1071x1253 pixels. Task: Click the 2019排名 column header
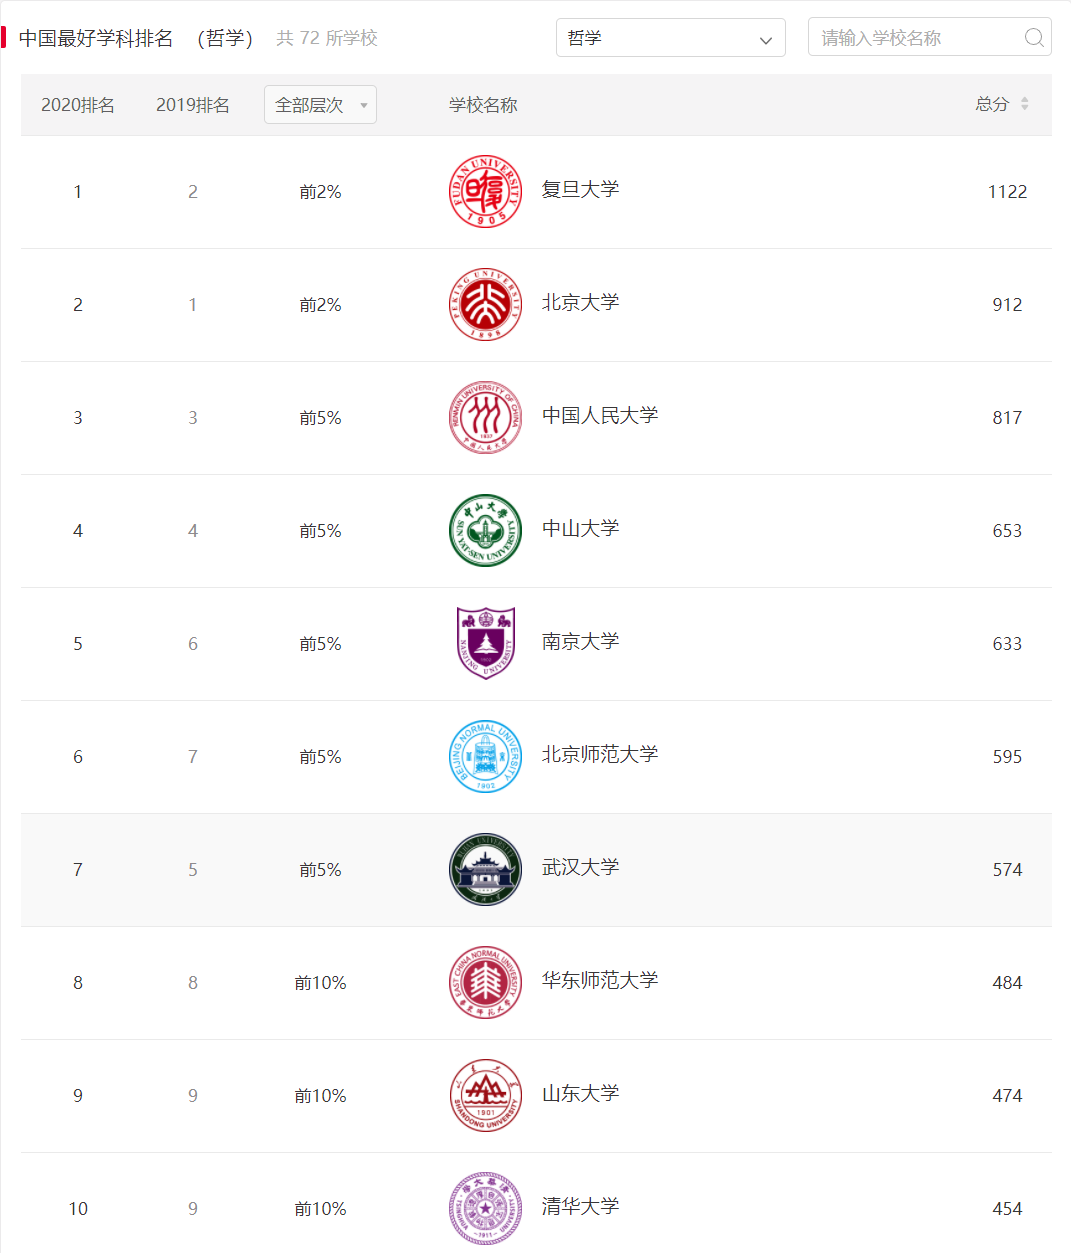point(193,105)
